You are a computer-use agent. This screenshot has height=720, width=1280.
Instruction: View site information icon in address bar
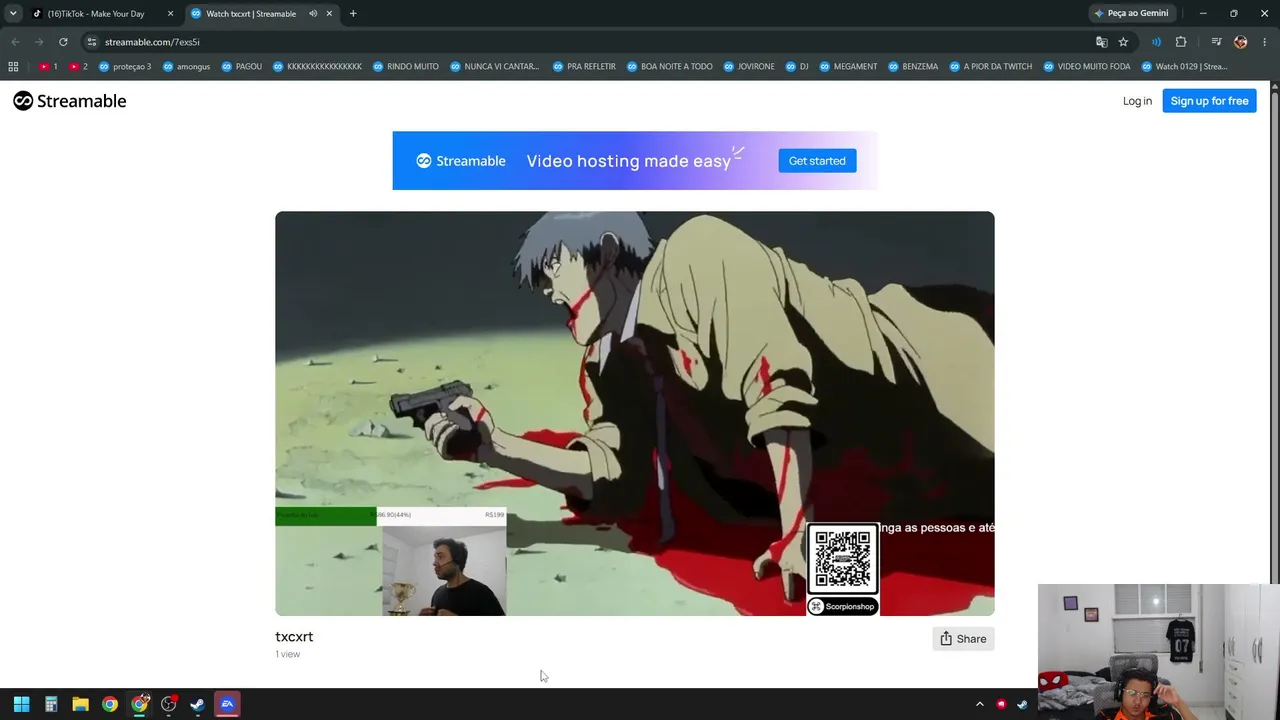coord(91,42)
